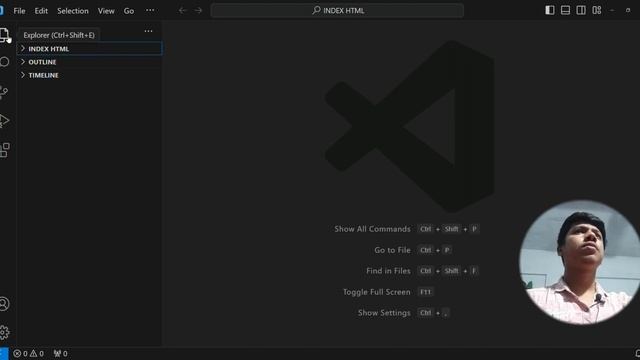Open the customize layout button
The width and height of the screenshot is (640, 360).
597,10
